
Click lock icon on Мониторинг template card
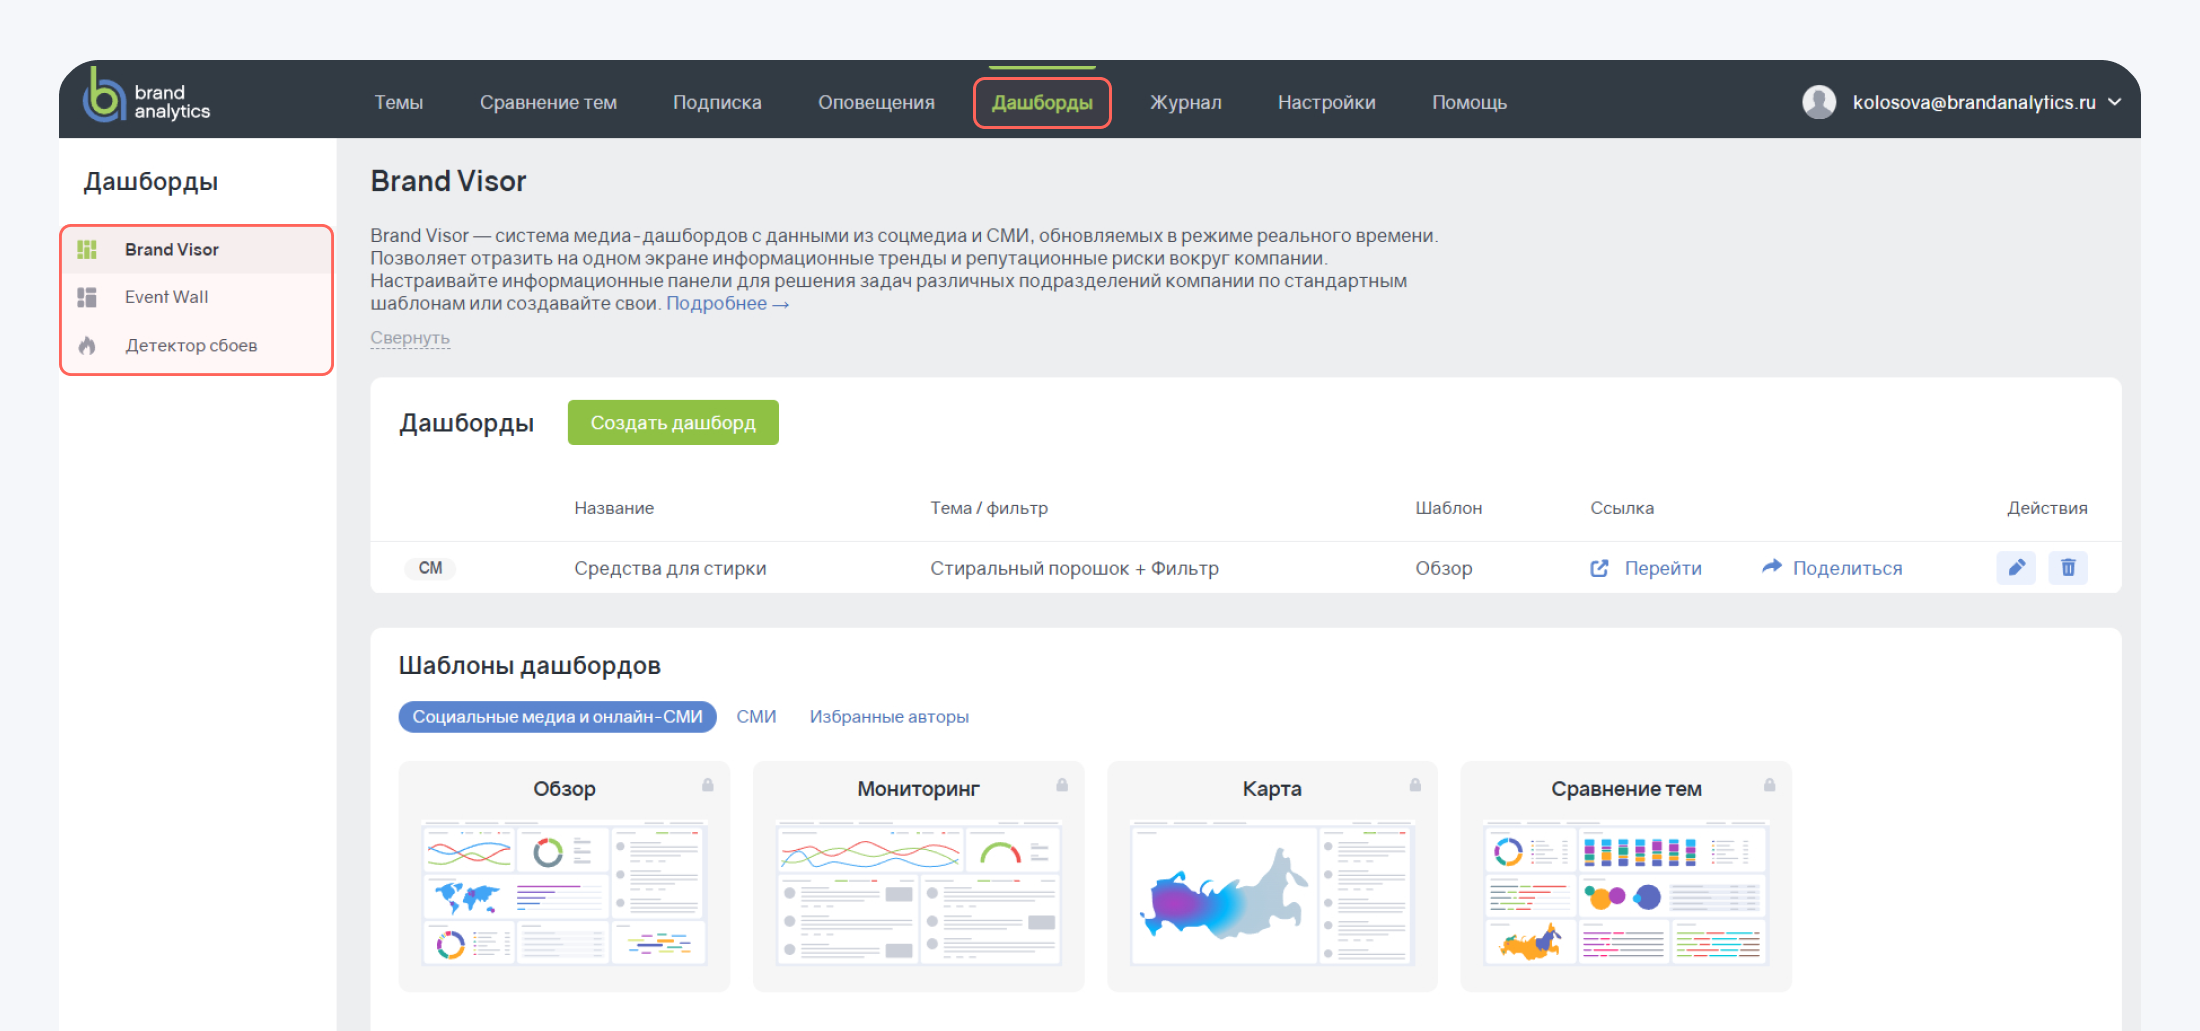click(x=1062, y=785)
